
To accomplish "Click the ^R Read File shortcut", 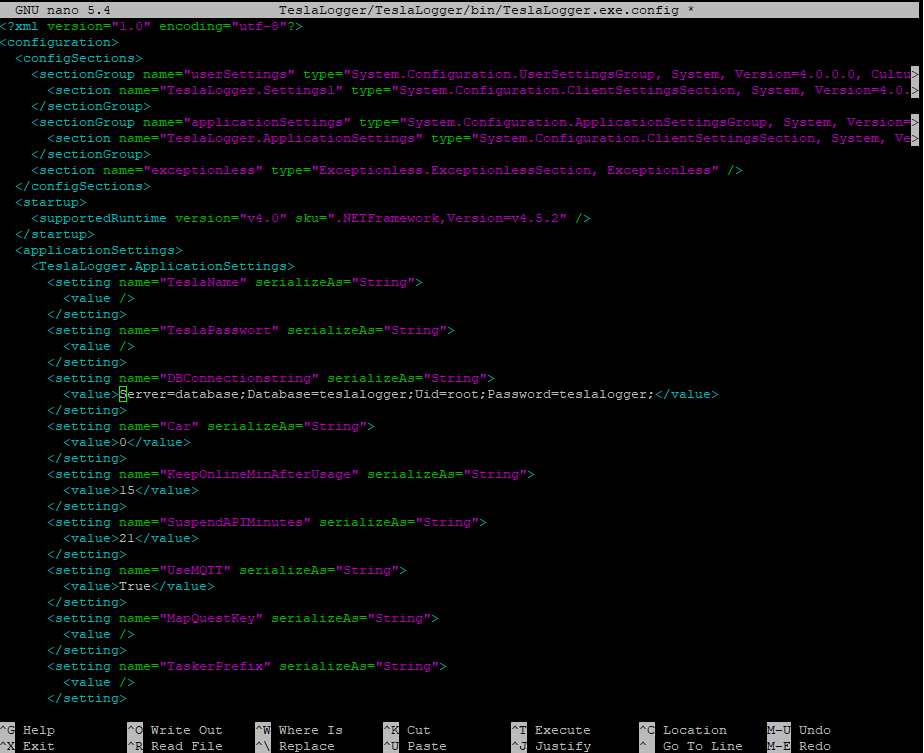I will coord(175,746).
